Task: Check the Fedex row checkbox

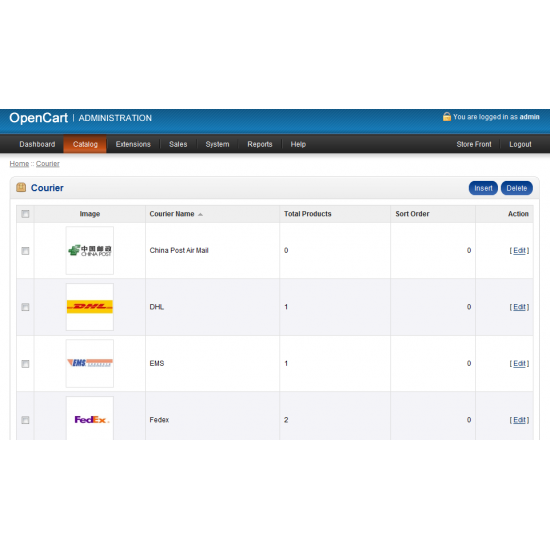Action: coord(25,420)
